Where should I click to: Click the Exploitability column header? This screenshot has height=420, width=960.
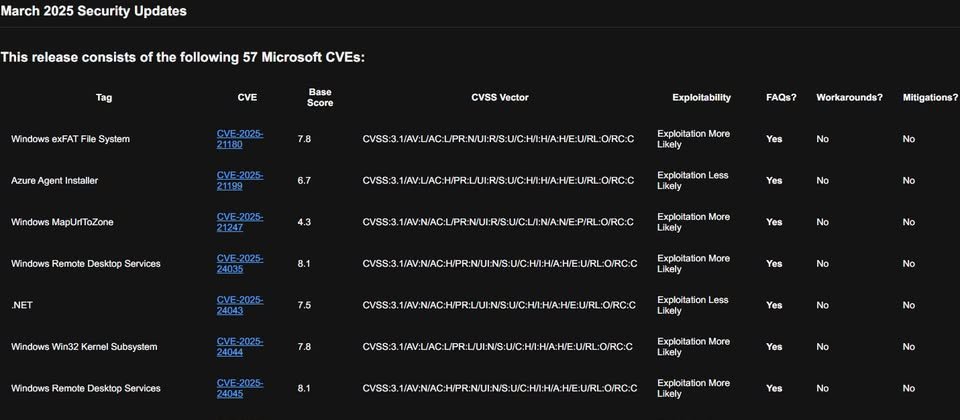[x=702, y=97]
